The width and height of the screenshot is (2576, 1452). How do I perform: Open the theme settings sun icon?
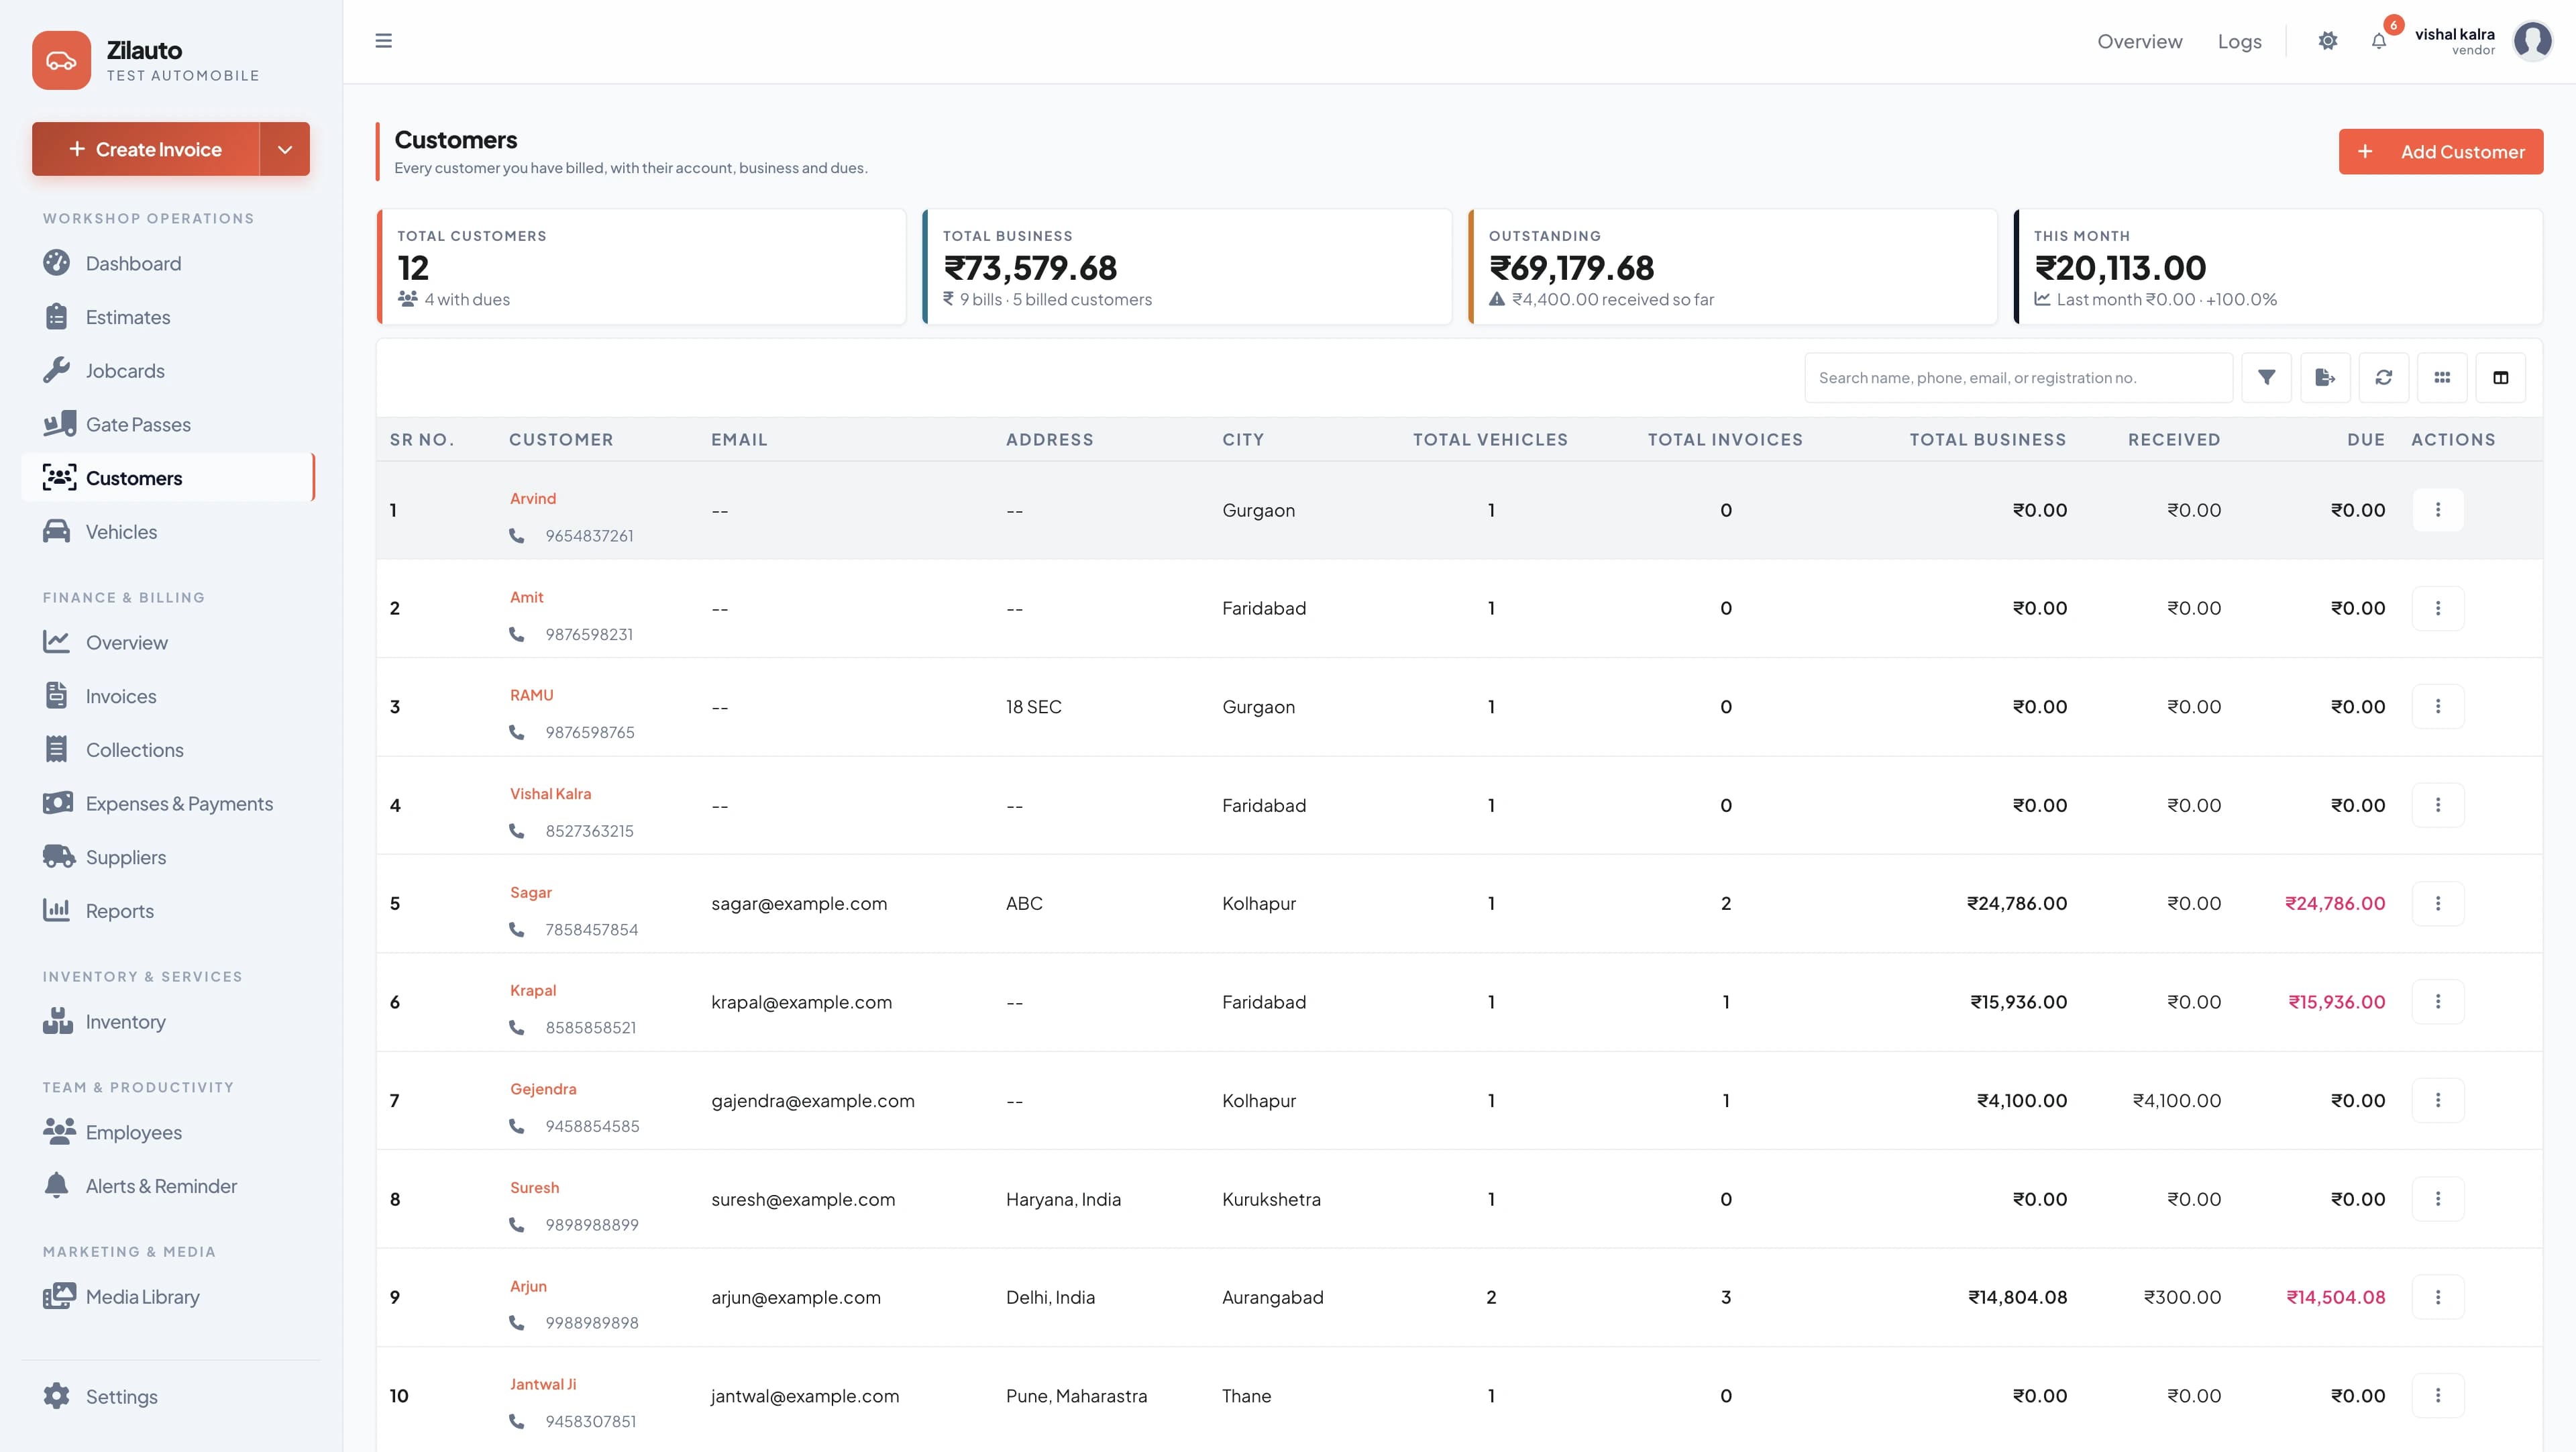(x=2328, y=41)
